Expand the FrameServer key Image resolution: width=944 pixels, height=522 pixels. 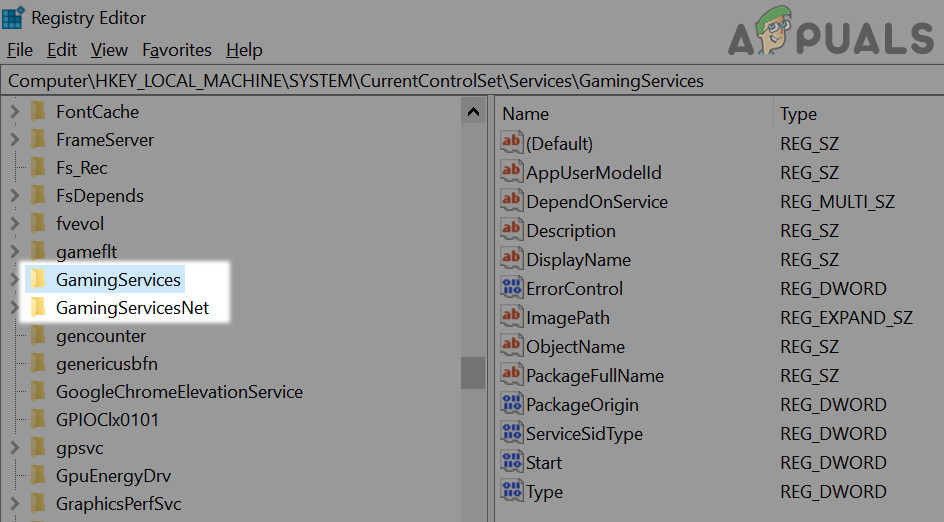tap(15, 140)
